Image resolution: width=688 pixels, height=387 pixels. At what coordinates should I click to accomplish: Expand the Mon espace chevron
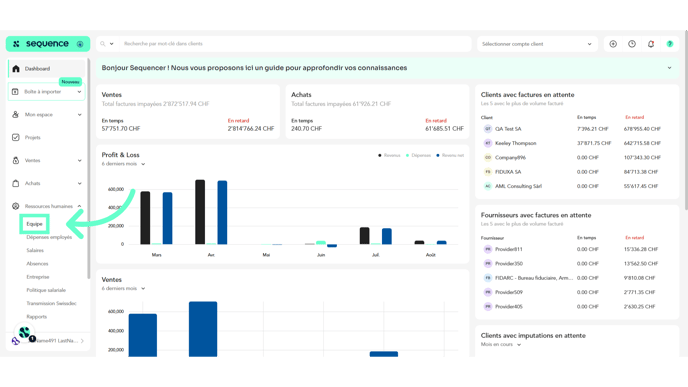[x=79, y=115]
